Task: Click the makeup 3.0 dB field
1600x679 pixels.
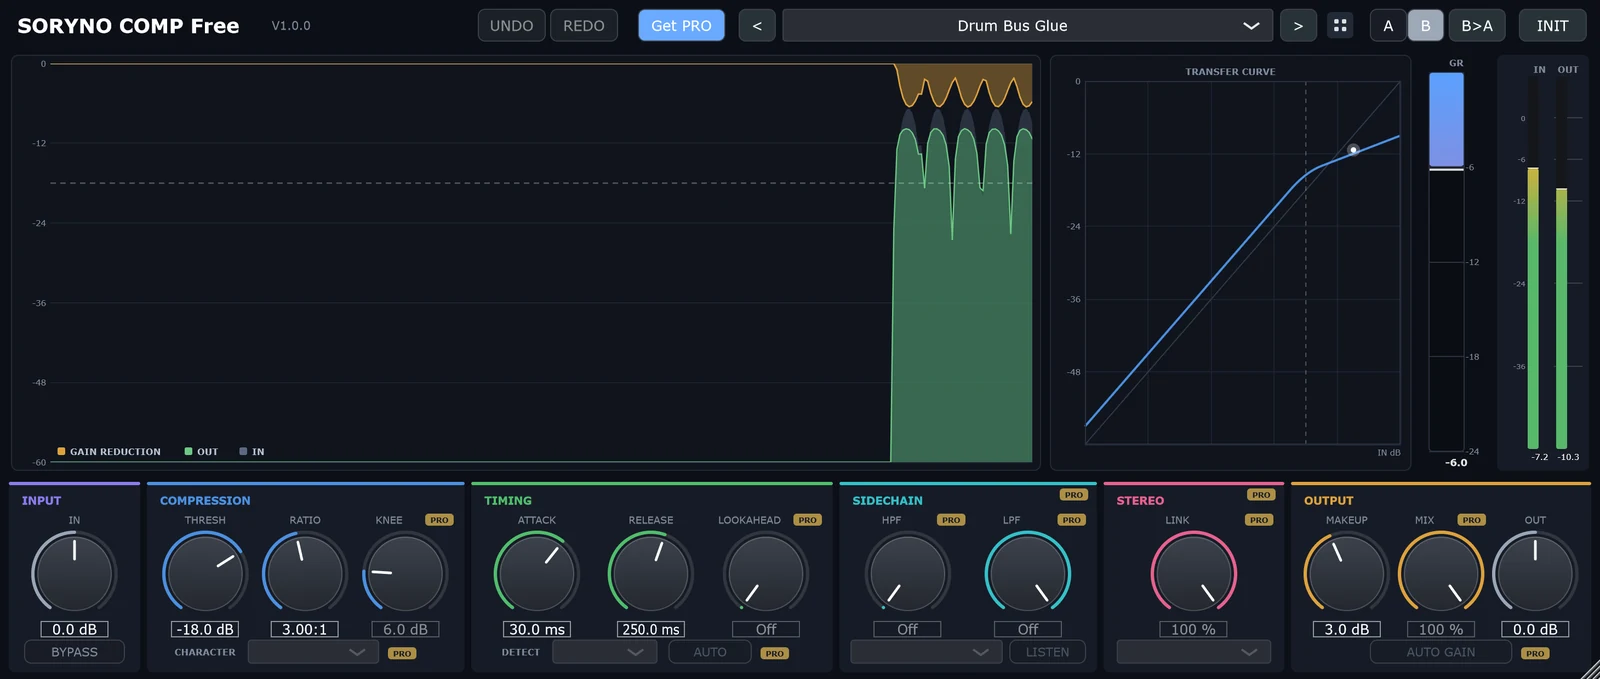Action: [1347, 629]
